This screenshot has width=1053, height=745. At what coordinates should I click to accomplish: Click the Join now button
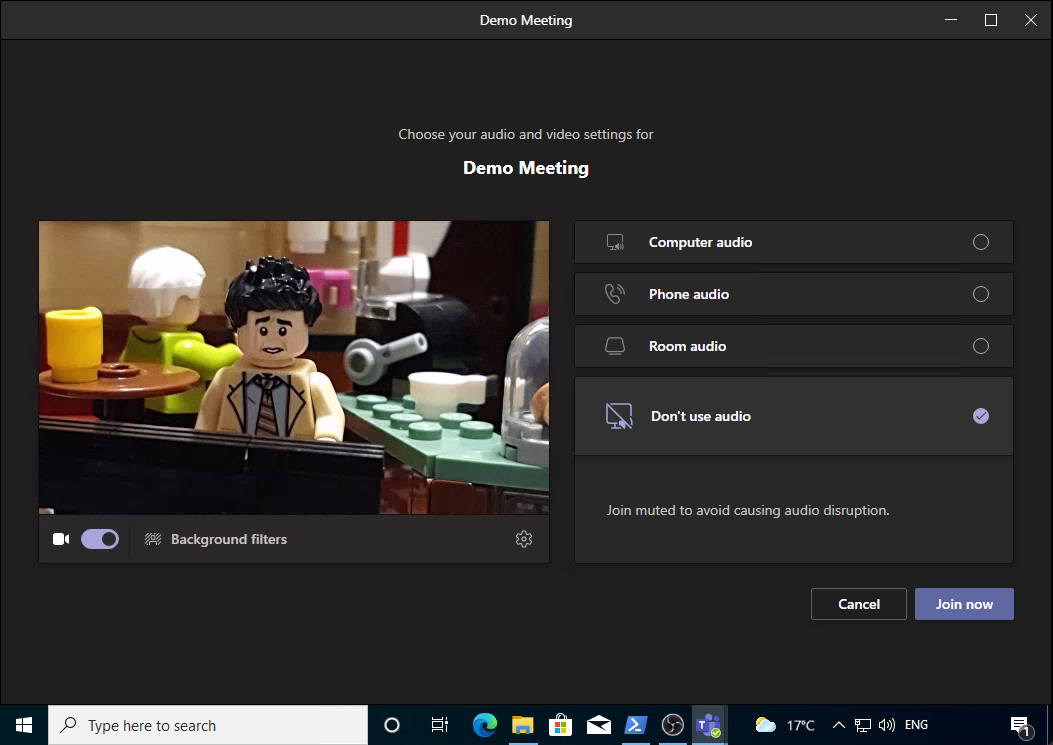tap(963, 604)
